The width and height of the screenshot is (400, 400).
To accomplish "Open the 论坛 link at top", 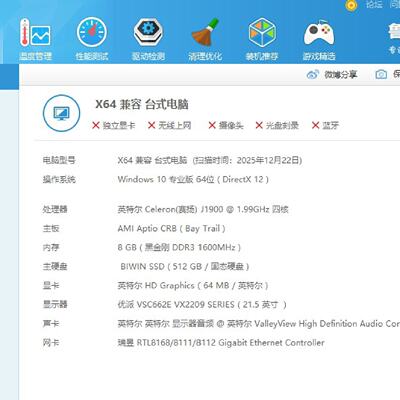I will 374,4.
